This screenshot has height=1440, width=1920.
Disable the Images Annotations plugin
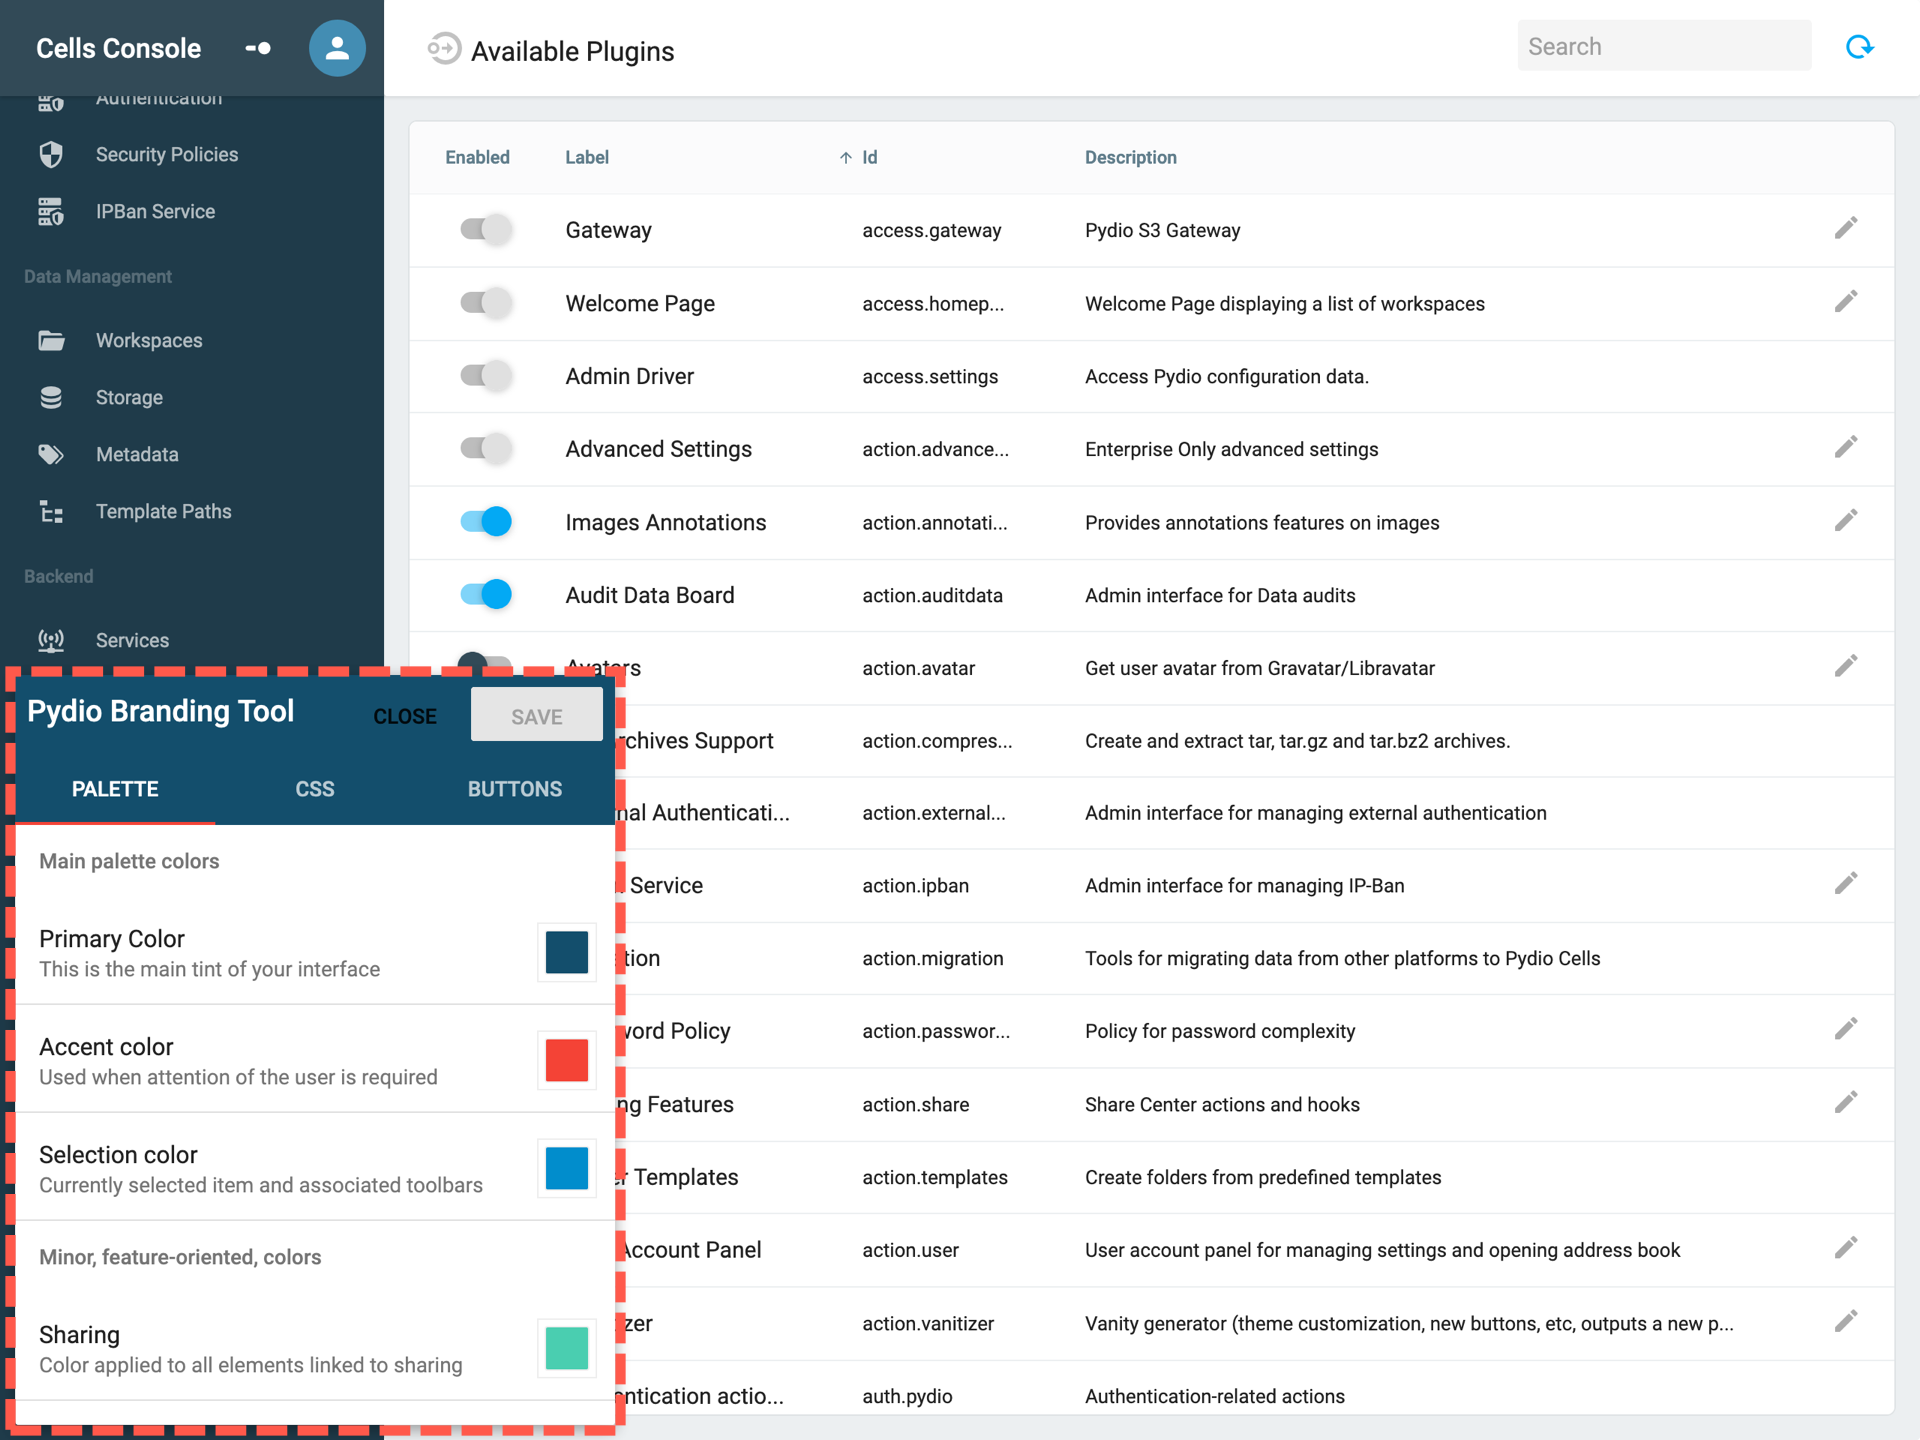(486, 521)
